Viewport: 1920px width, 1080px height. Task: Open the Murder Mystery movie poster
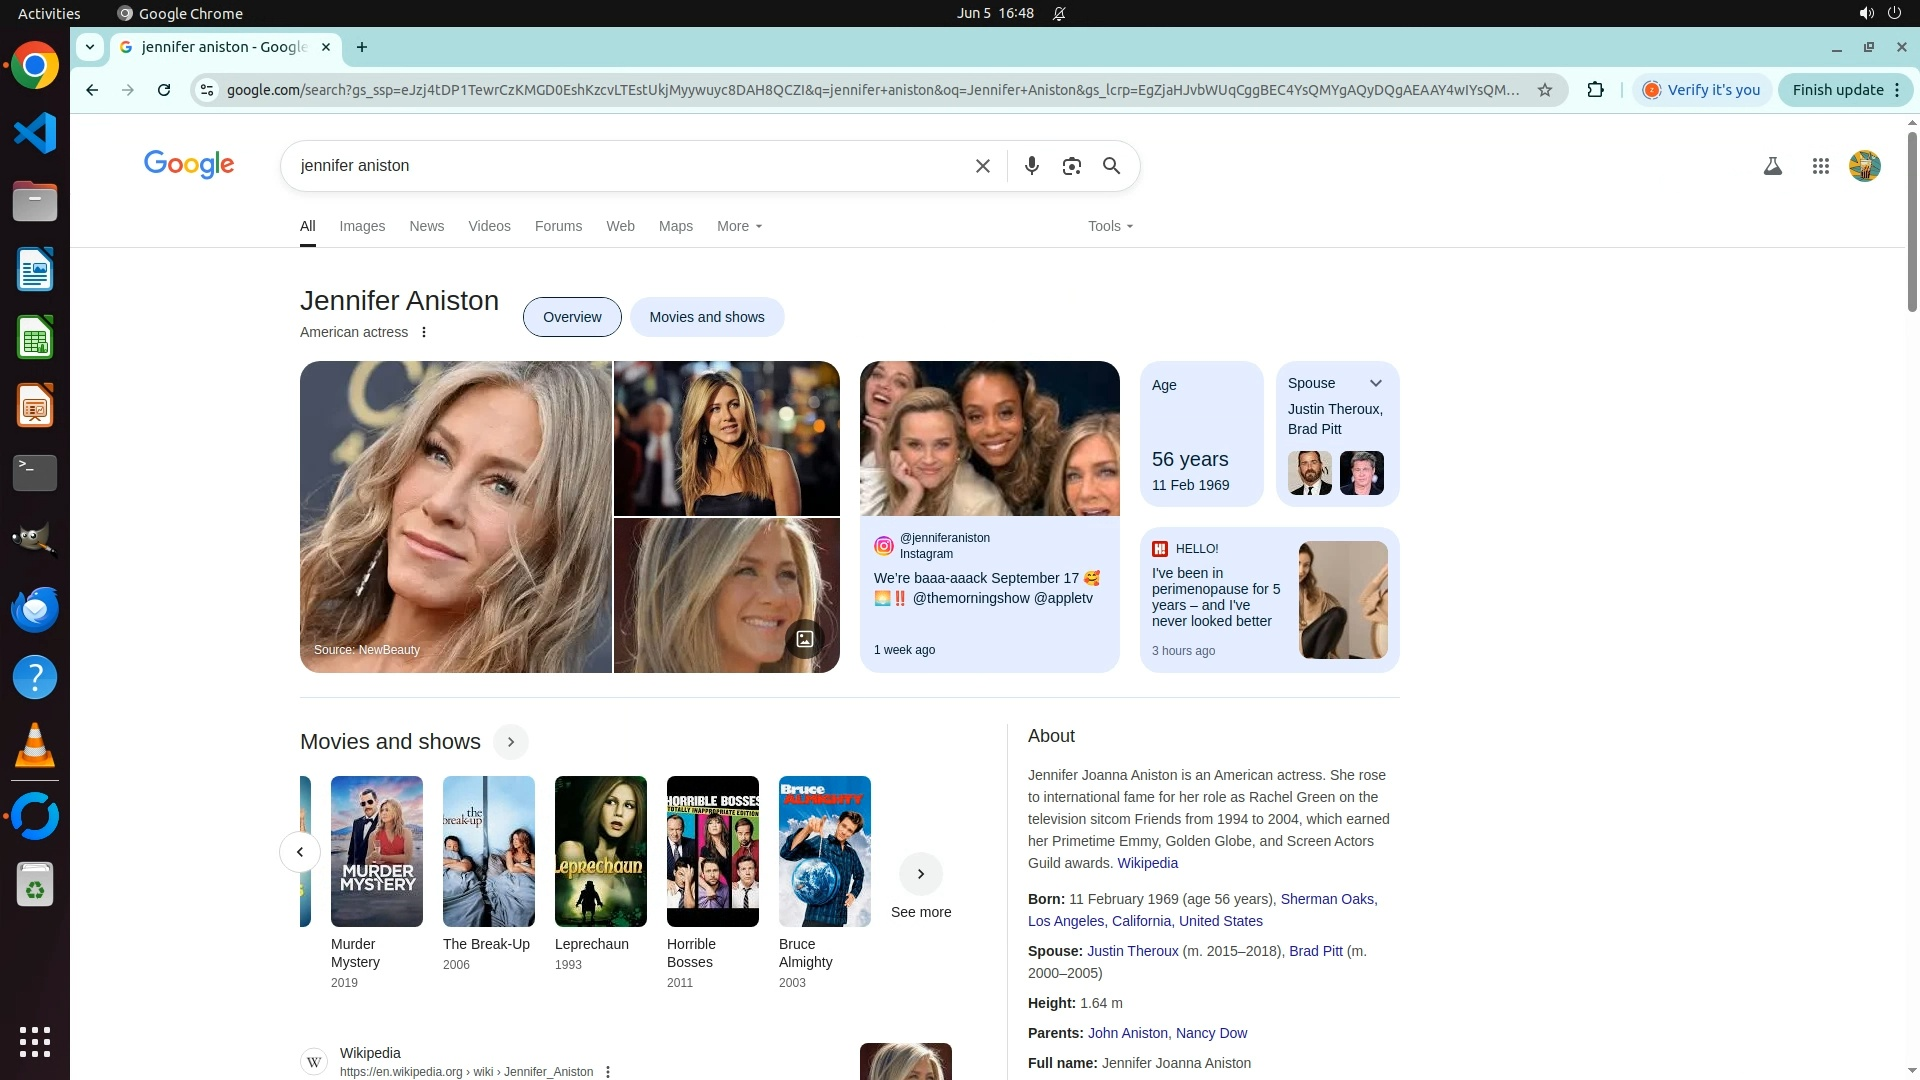[376, 851]
